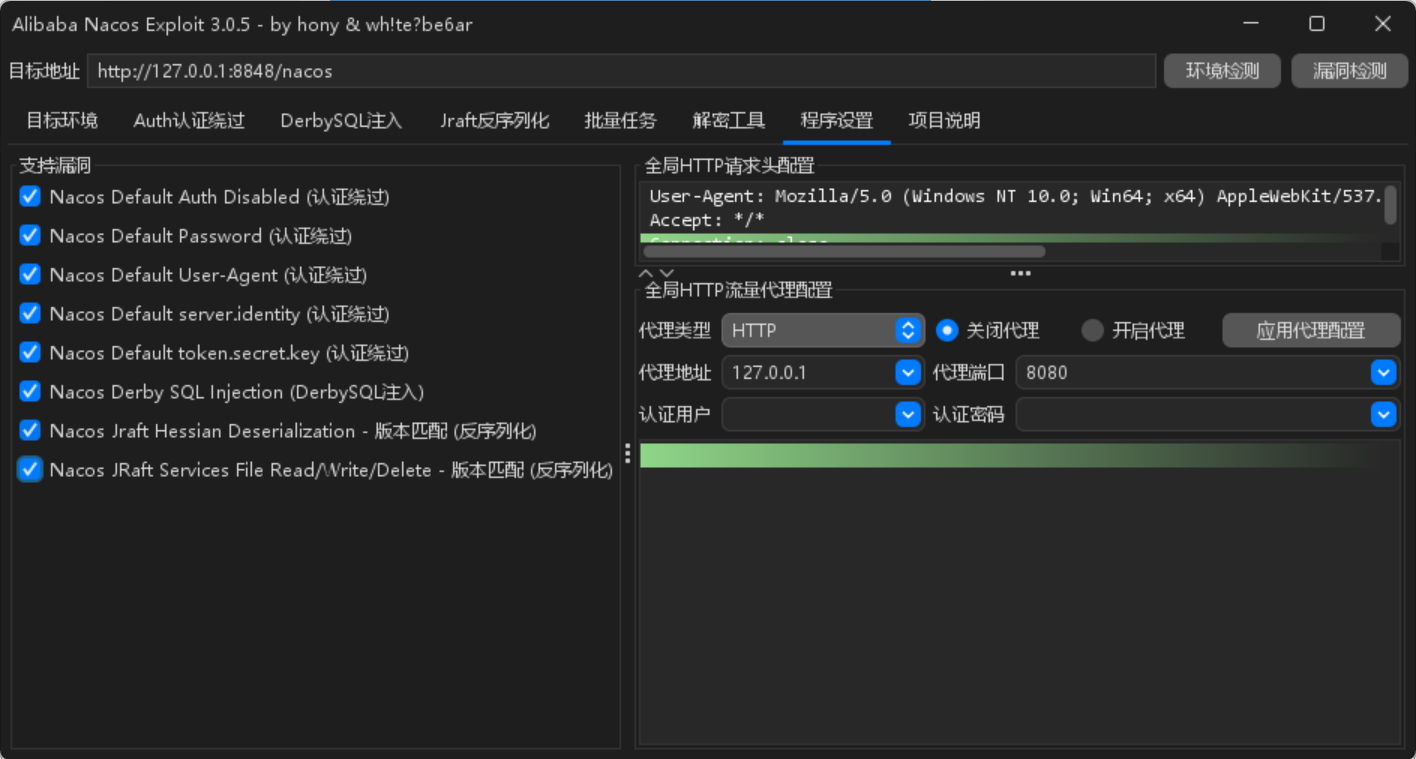Click the split pane collapse arrows
This screenshot has height=759, width=1416.
click(657, 273)
